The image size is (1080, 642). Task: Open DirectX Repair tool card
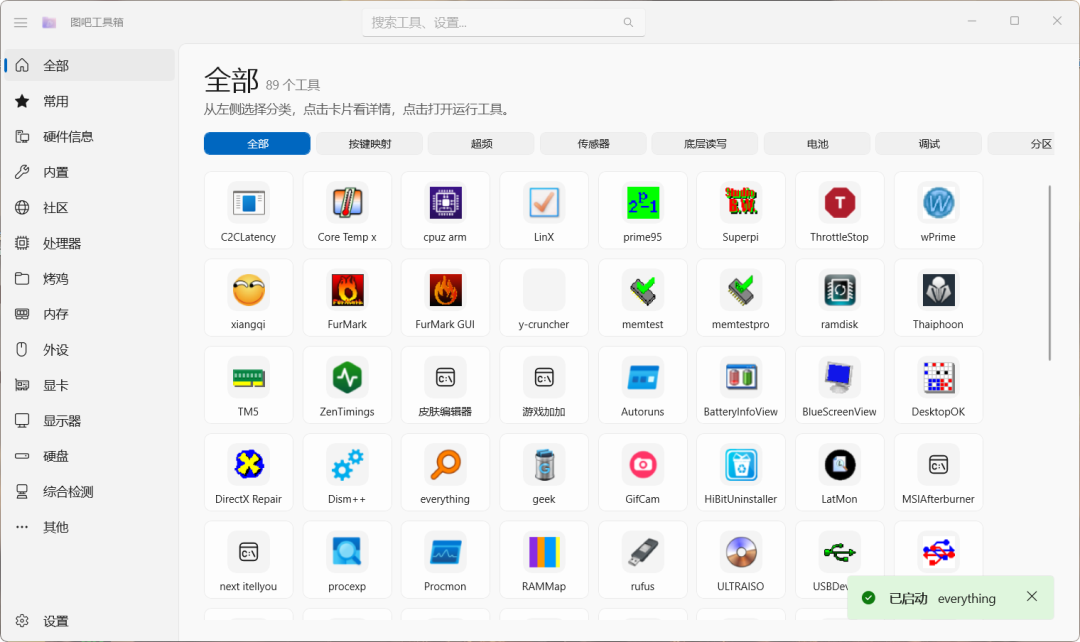point(248,473)
